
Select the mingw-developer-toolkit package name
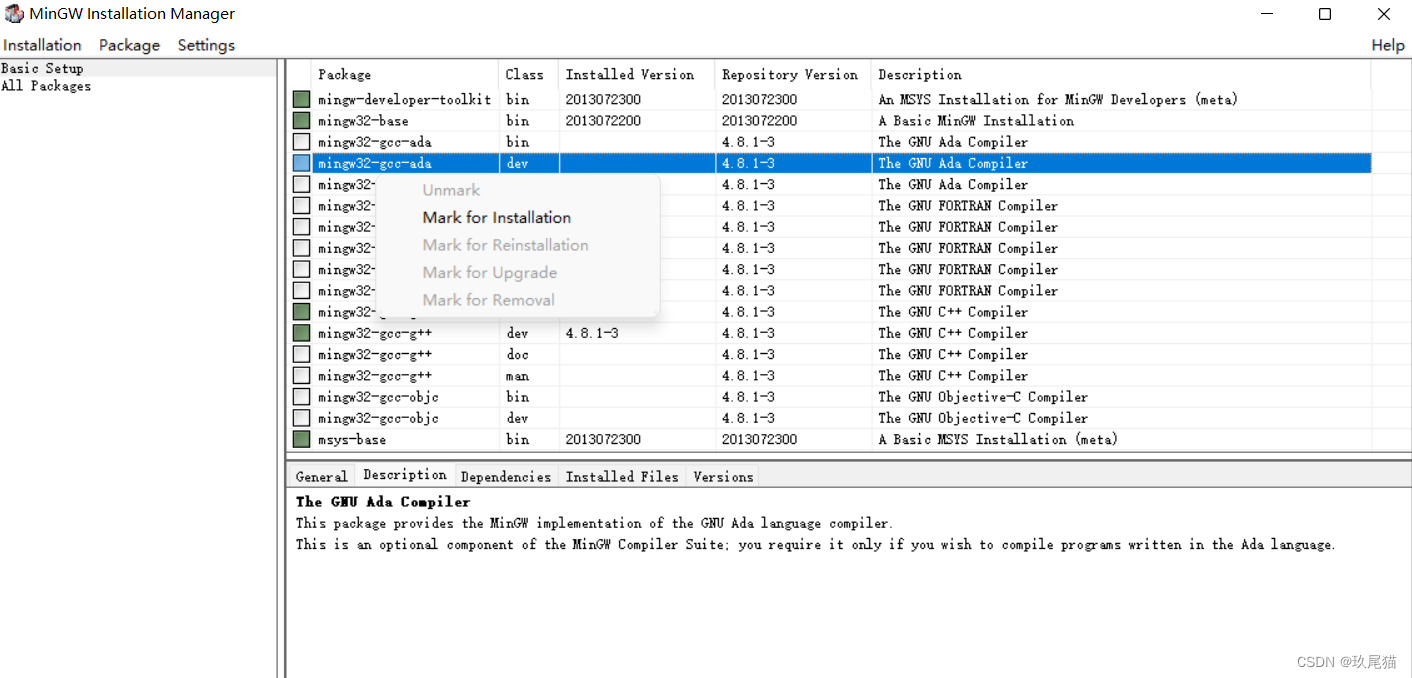[405, 99]
